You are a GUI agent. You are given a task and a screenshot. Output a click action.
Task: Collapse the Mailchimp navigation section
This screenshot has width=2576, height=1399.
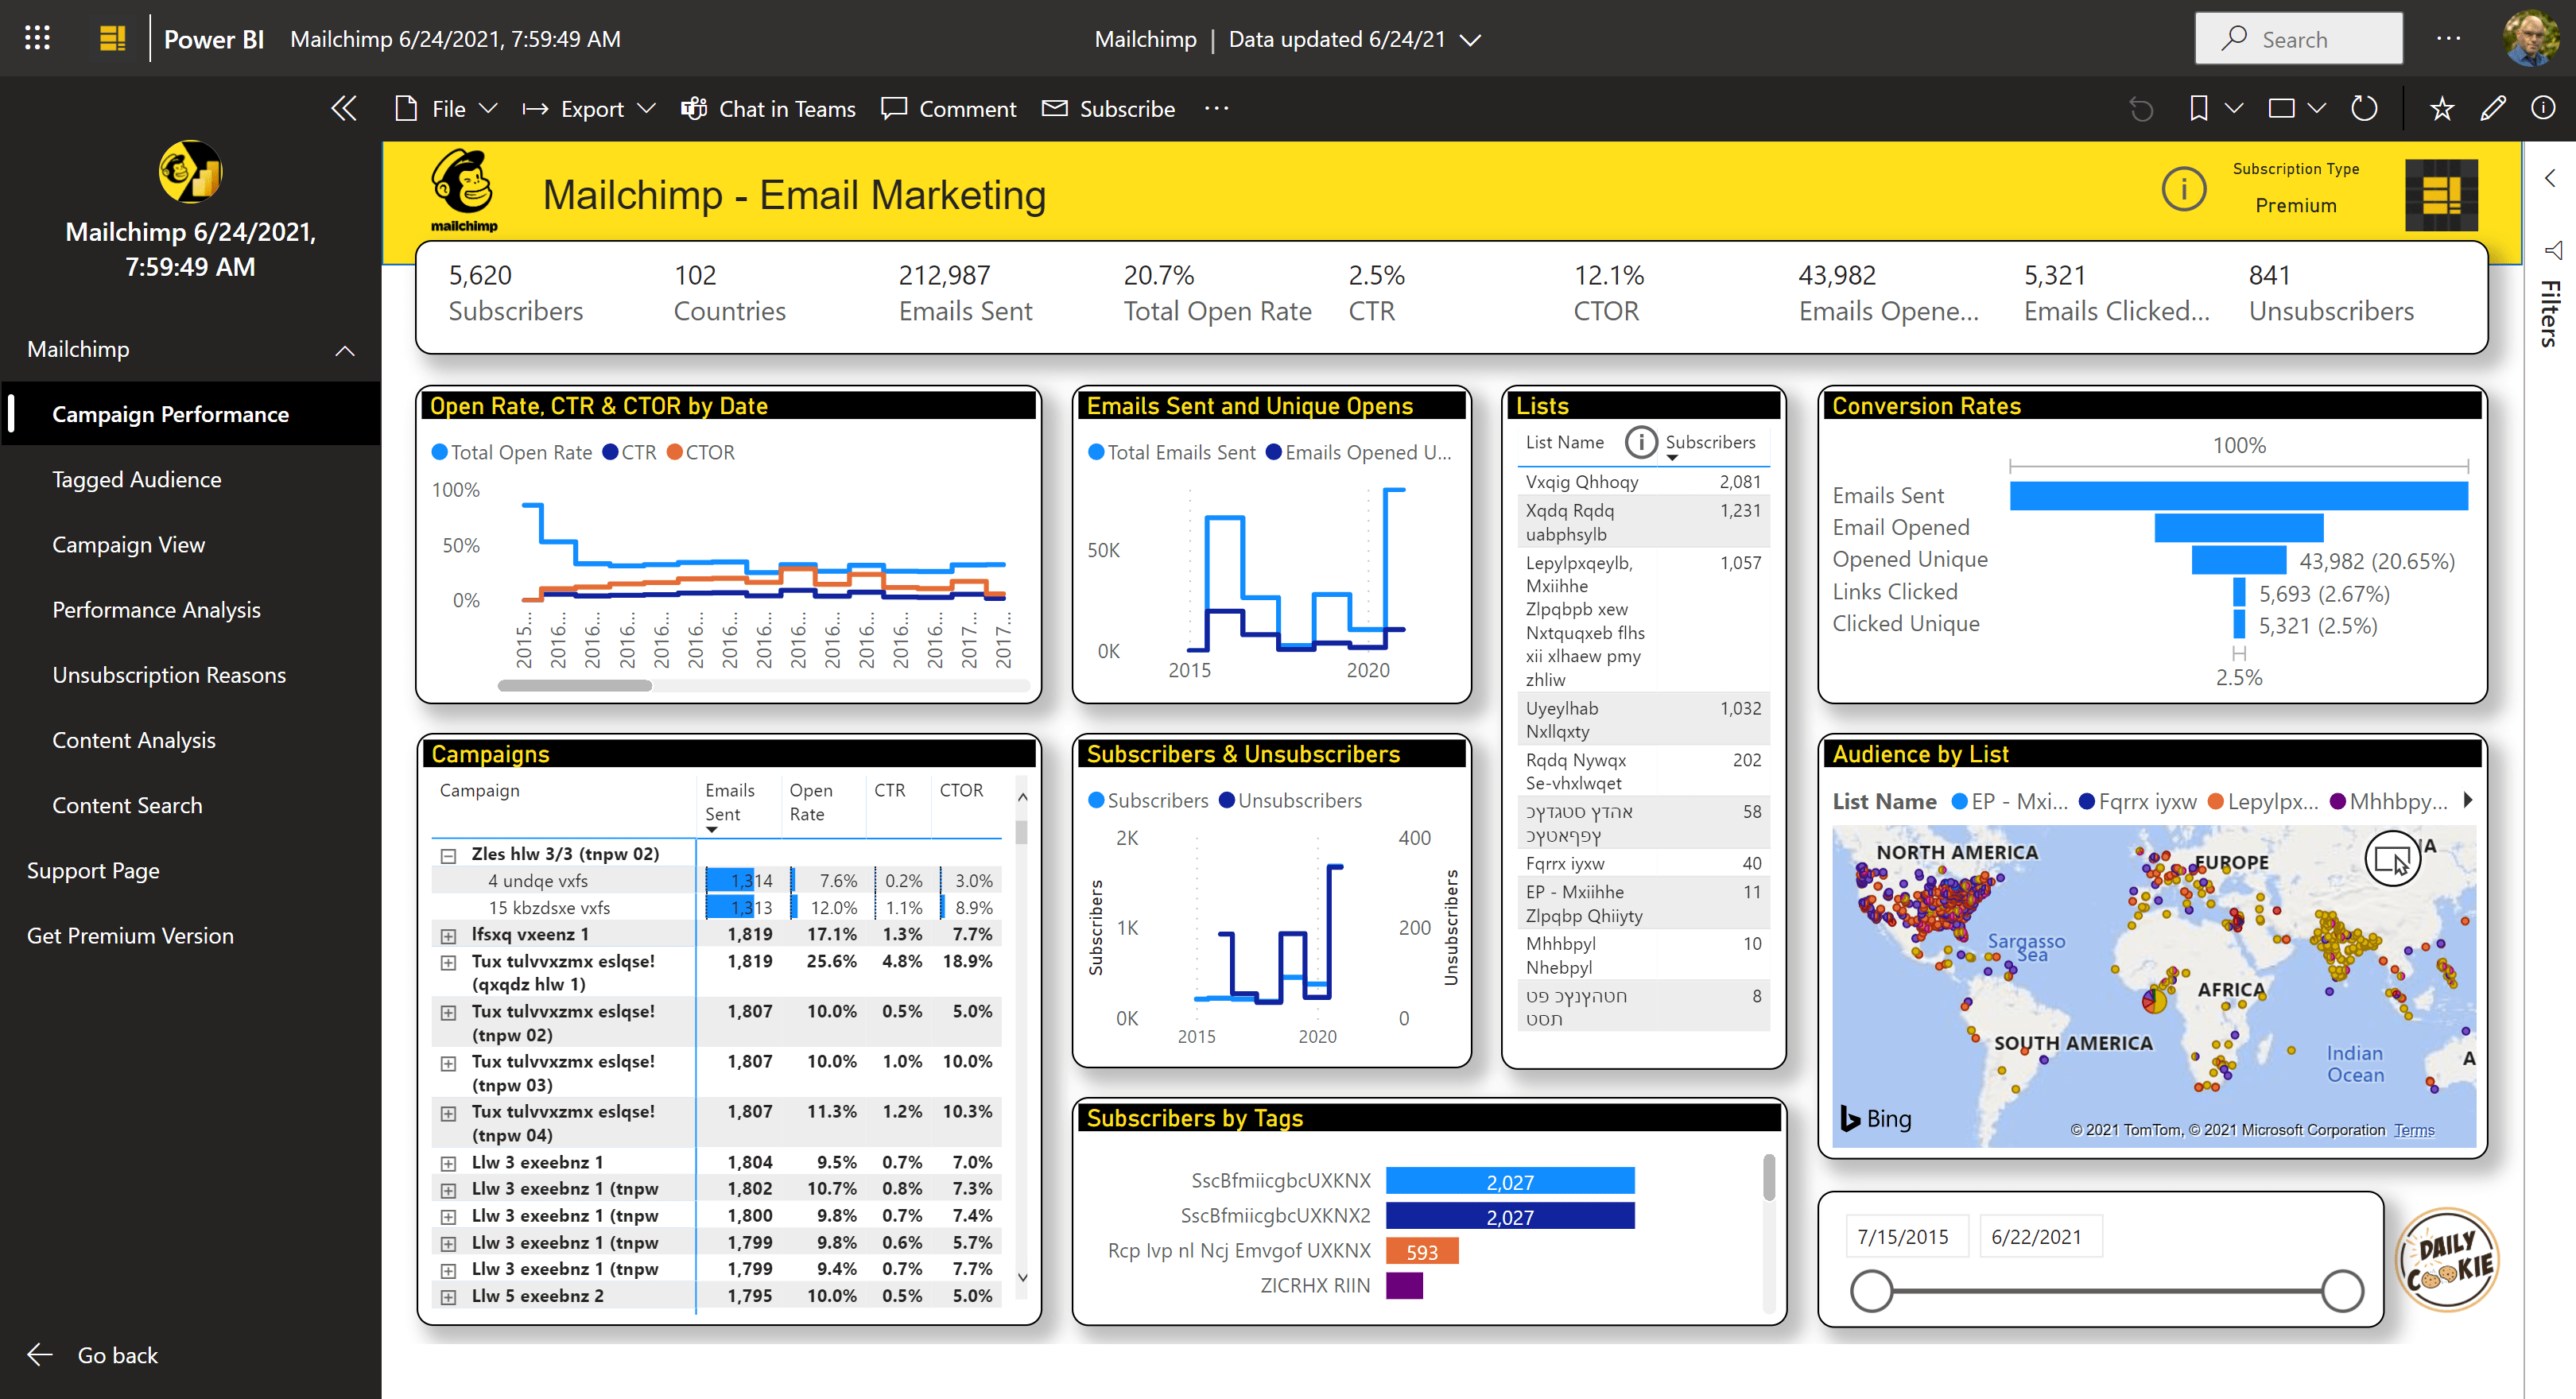(x=345, y=350)
